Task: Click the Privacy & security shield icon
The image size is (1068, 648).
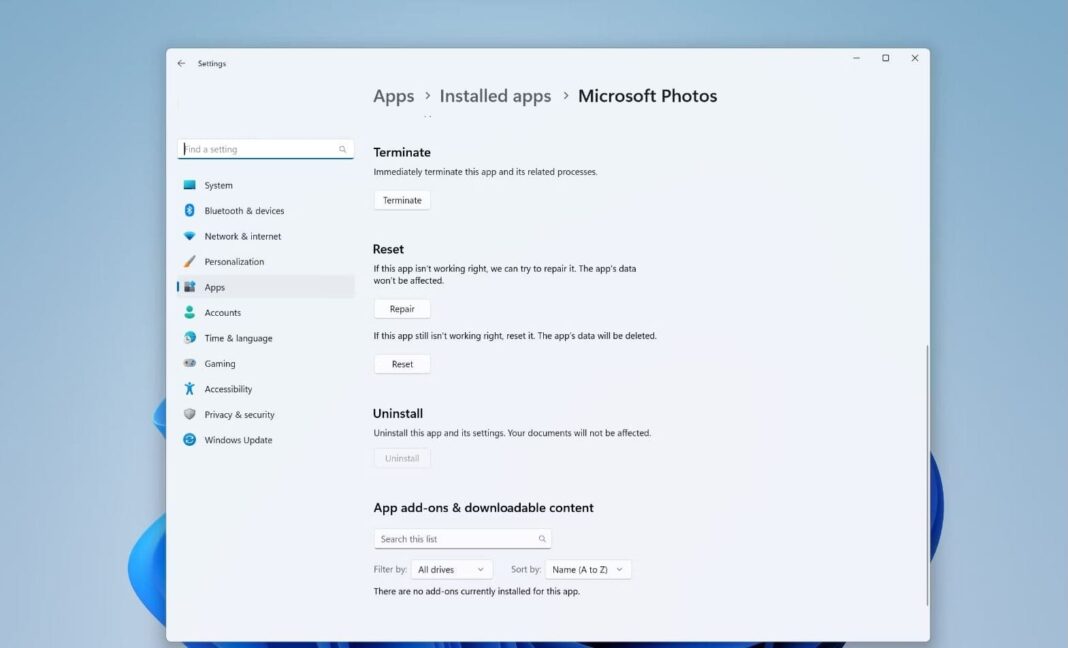Action: coord(190,414)
